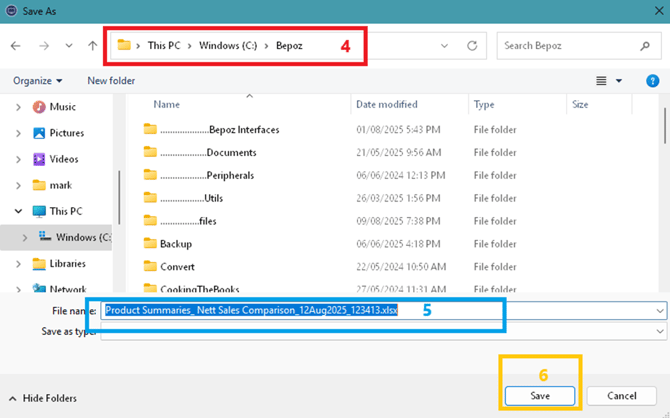
Task: Click New folder in toolbar
Action: [111, 80]
